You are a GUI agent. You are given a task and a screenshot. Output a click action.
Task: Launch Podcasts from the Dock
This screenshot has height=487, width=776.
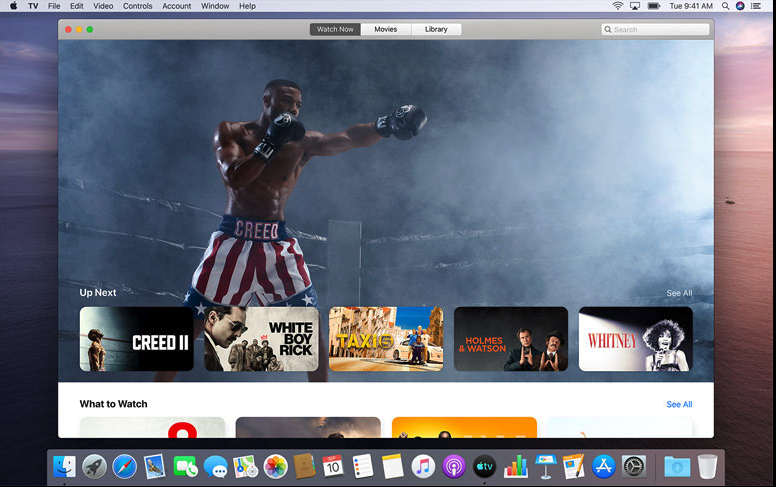[x=454, y=466]
